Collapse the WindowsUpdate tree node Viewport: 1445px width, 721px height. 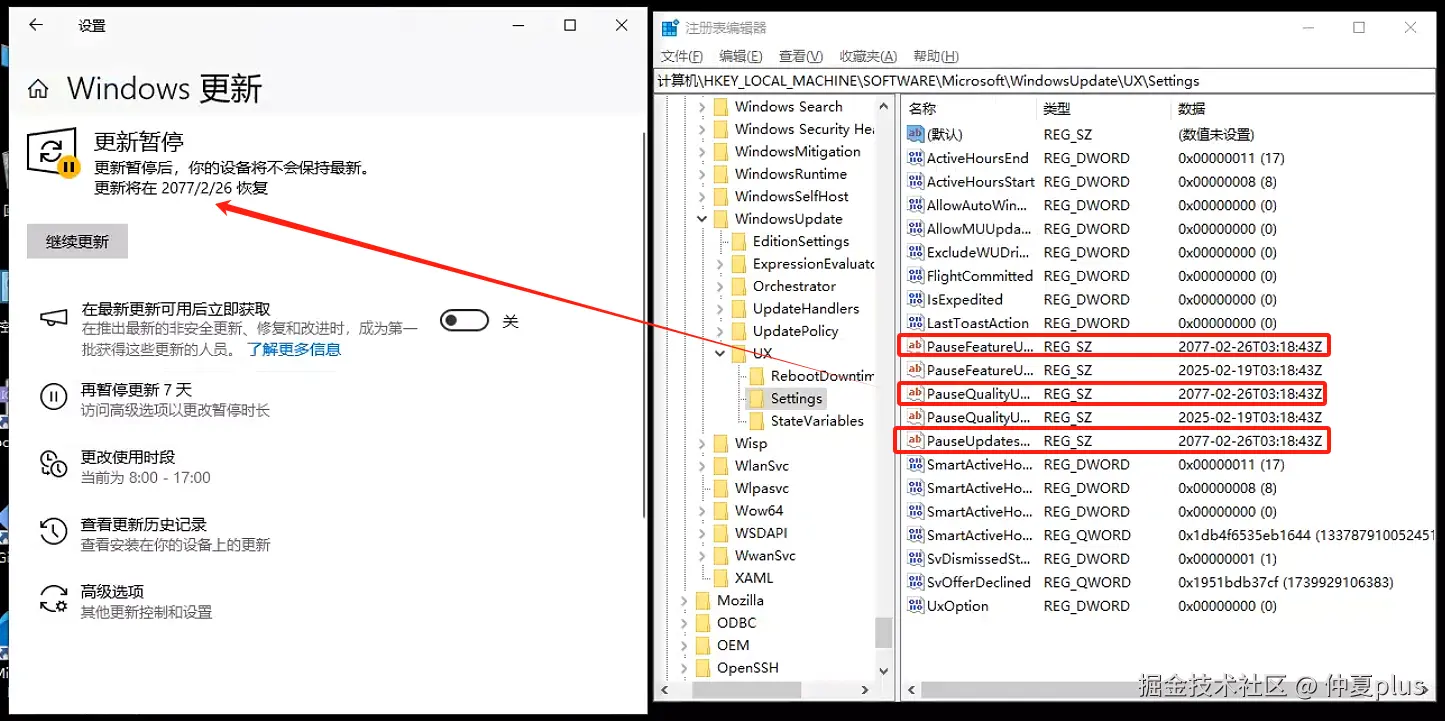point(703,219)
